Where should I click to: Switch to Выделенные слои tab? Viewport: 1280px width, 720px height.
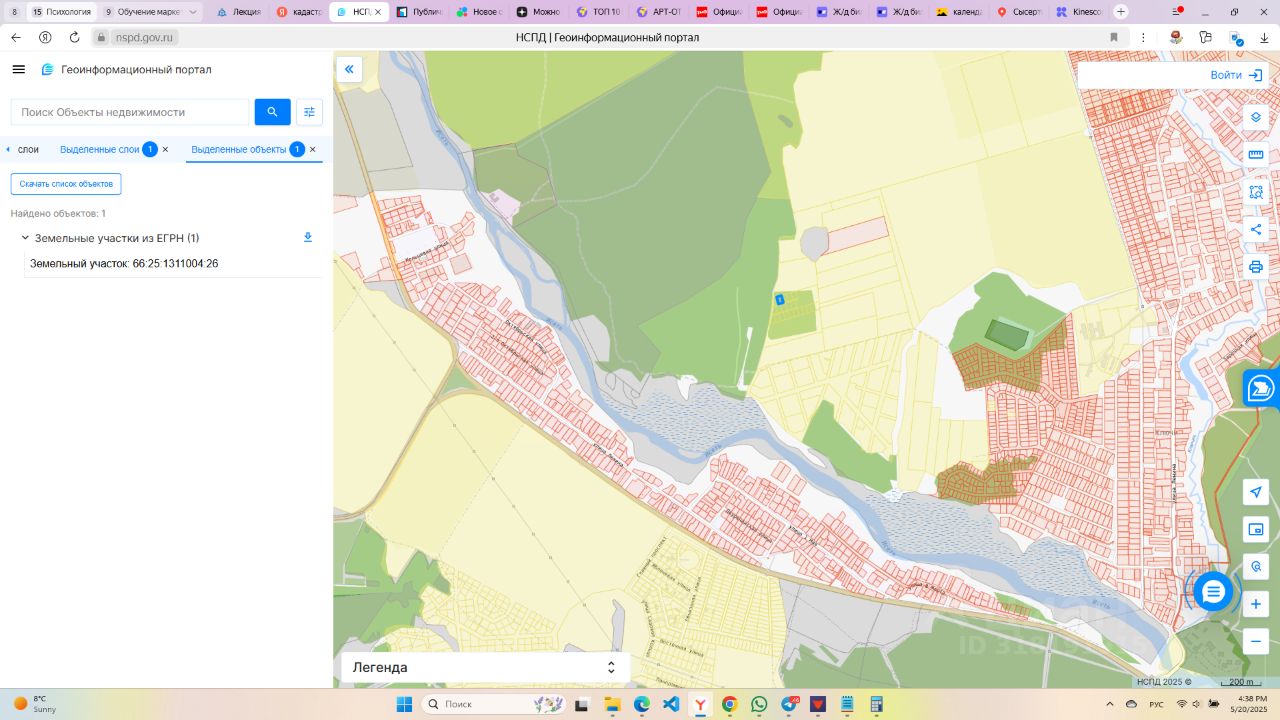99,149
